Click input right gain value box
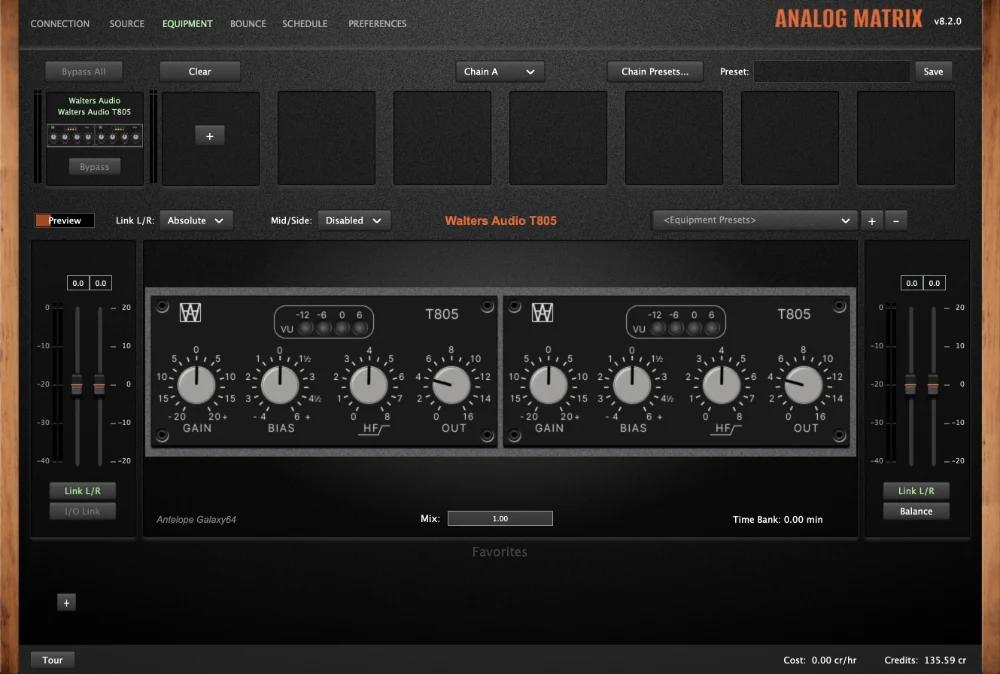The width and height of the screenshot is (1000, 674). (x=101, y=283)
